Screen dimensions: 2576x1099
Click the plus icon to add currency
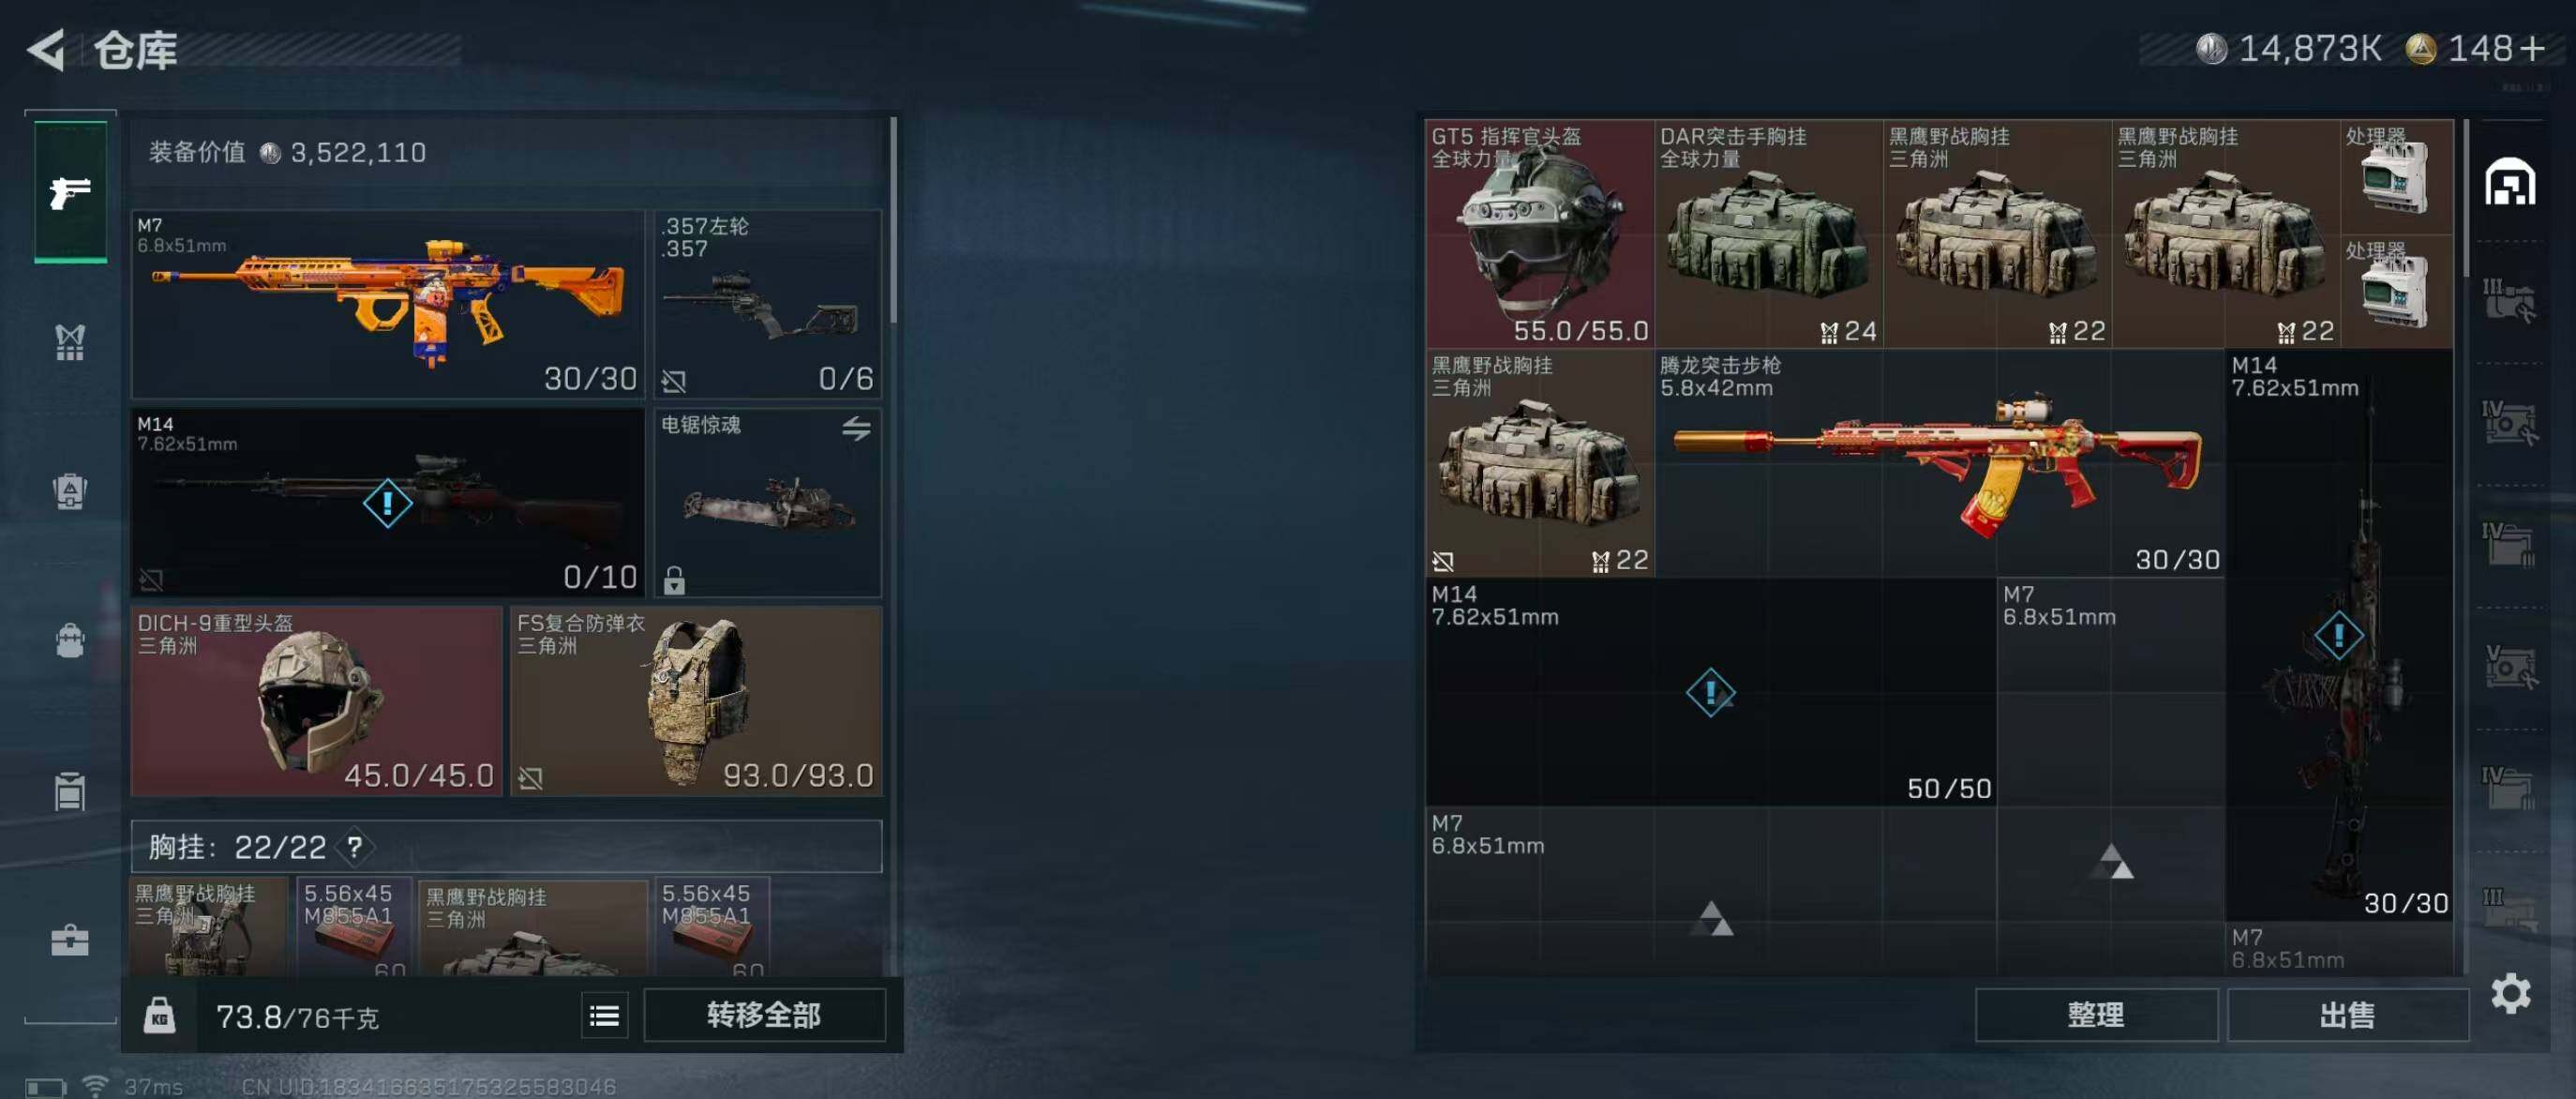pyautogui.click(x=2531, y=48)
